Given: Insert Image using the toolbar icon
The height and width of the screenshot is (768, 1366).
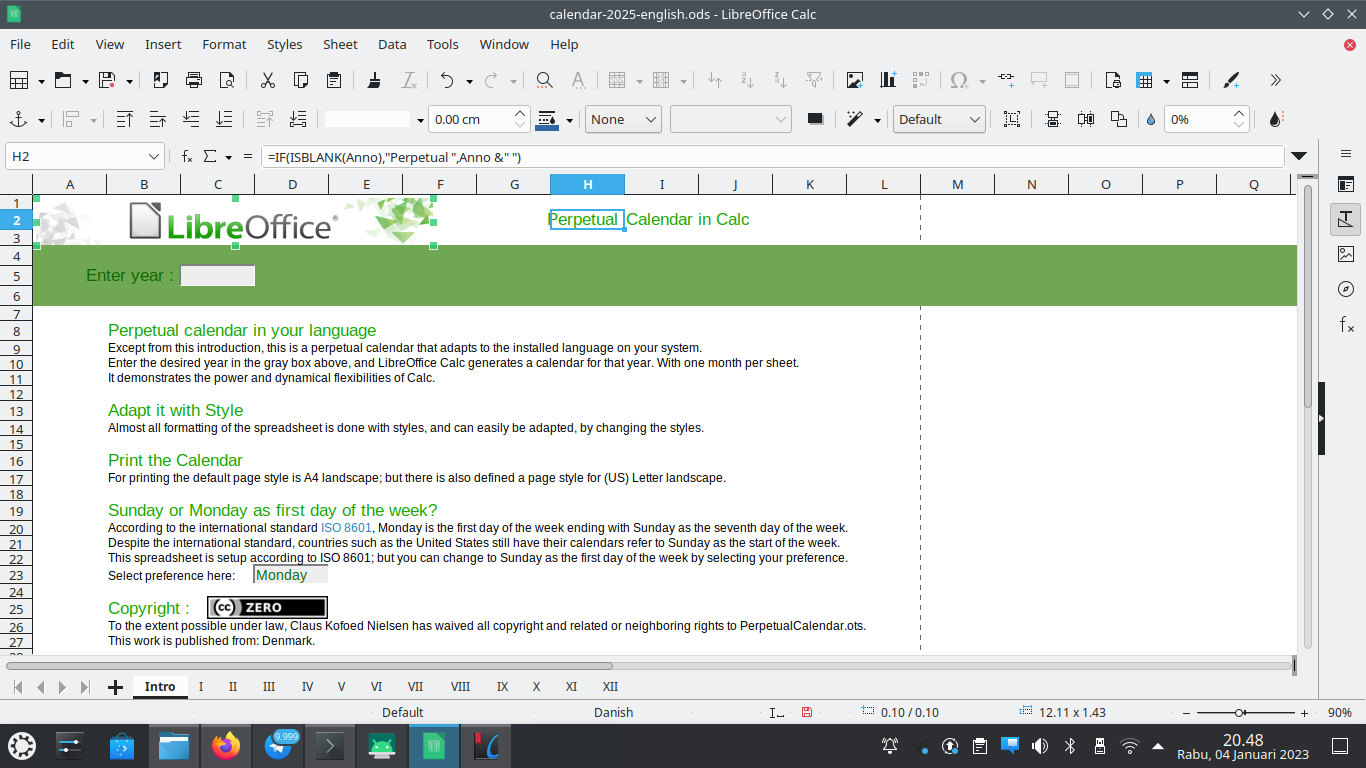Looking at the screenshot, I should (x=855, y=80).
